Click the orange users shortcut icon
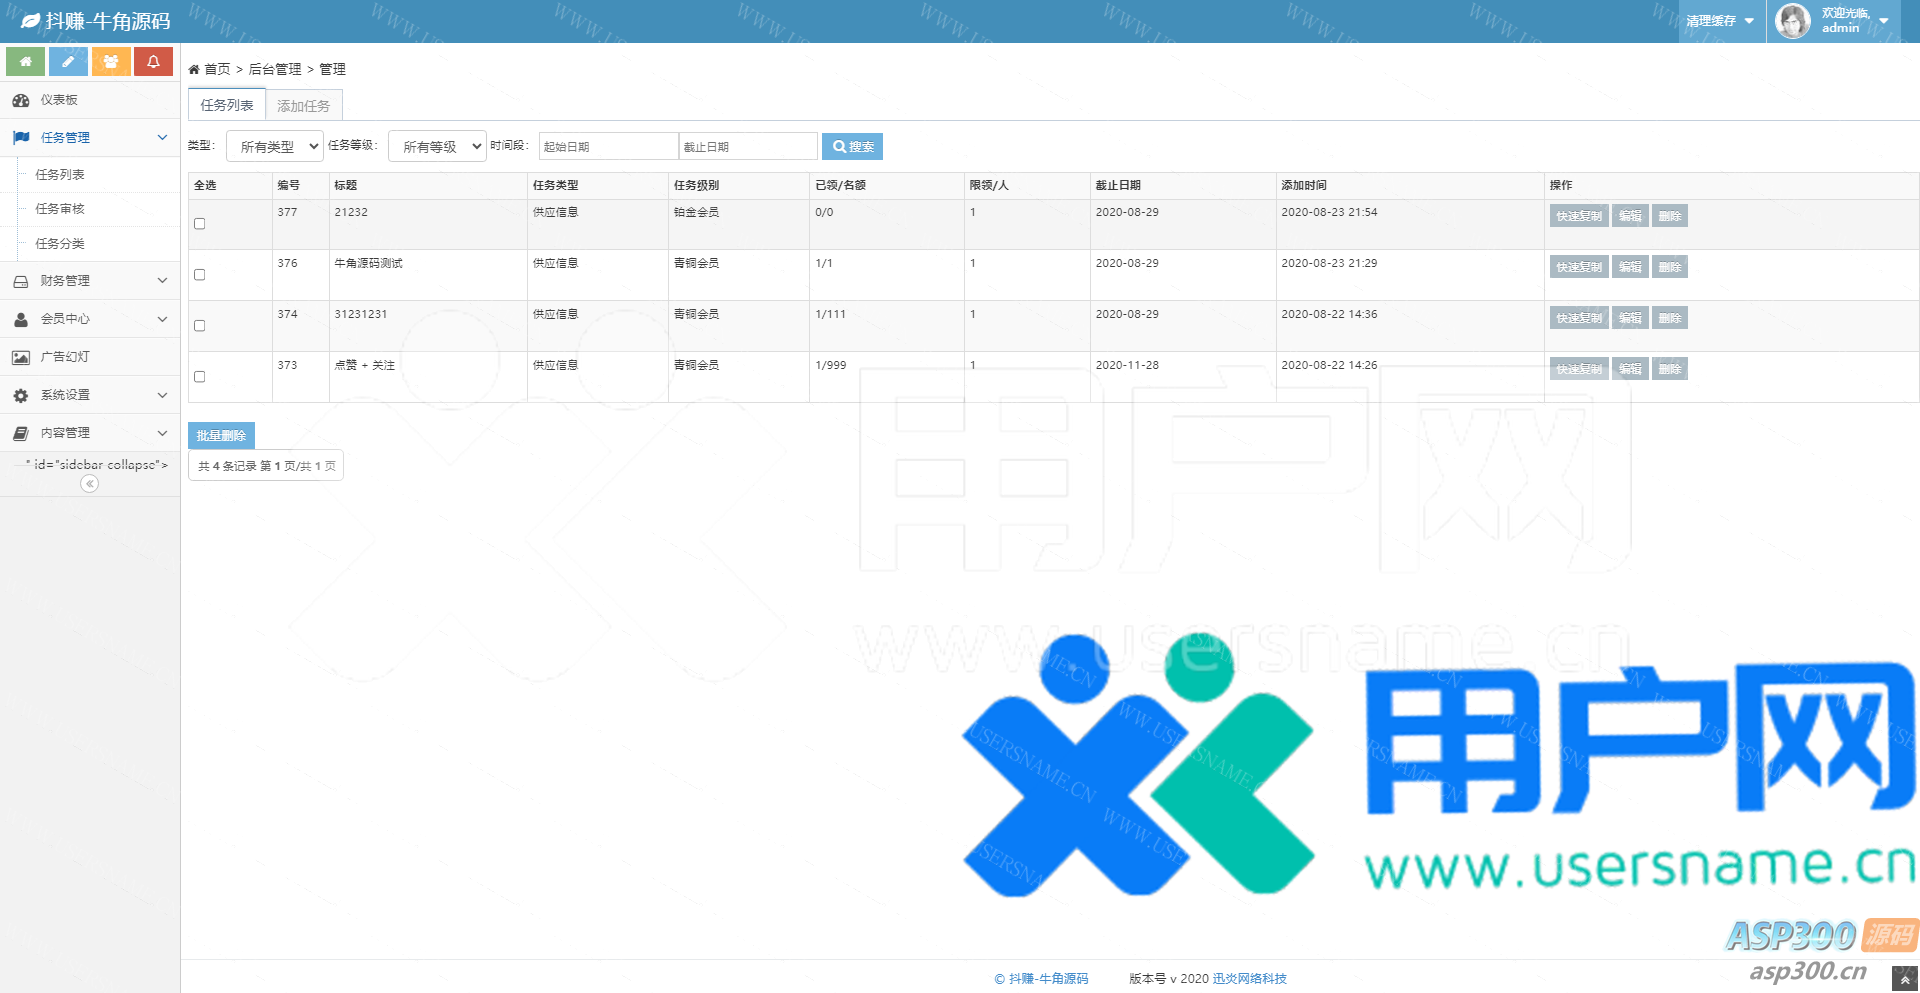This screenshot has height=993, width=1920. point(111,61)
